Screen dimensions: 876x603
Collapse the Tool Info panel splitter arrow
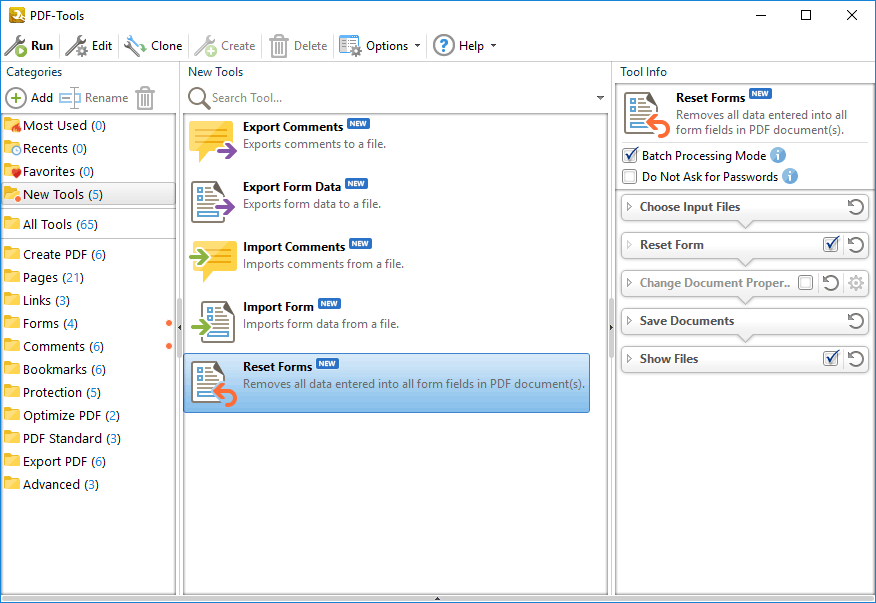tap(611, 327)
